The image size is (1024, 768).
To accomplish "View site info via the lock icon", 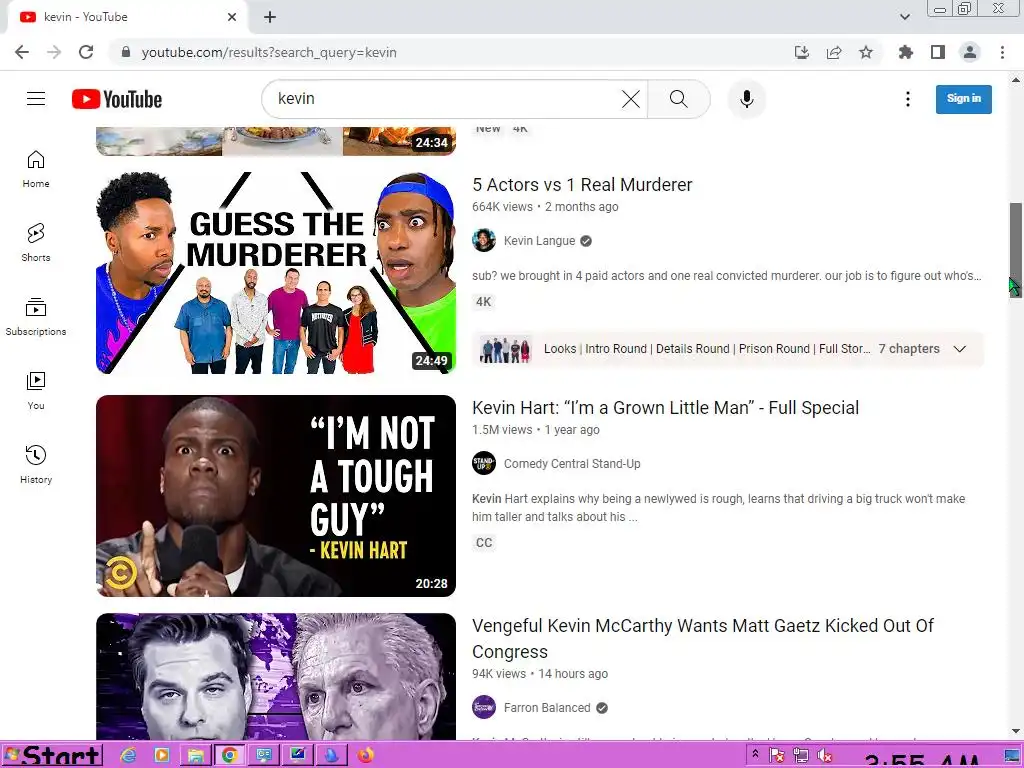I will click(126, 52).
